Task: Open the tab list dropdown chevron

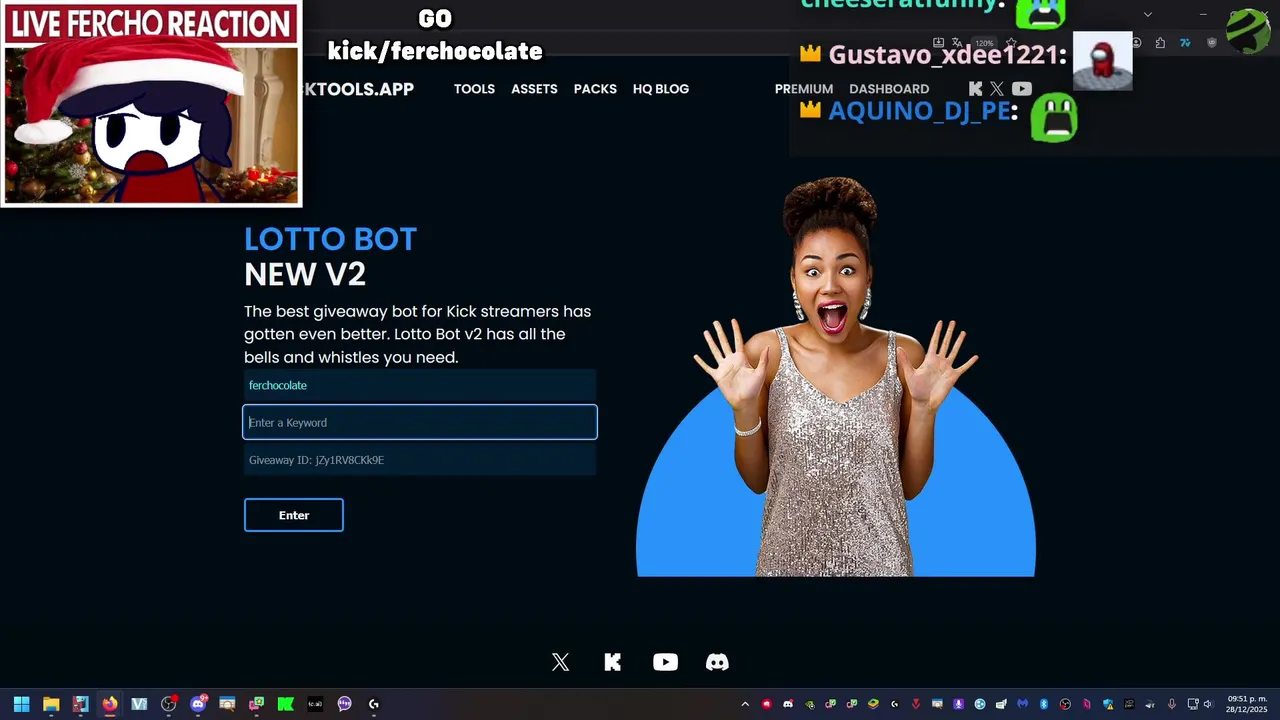Action: tap(1148, 14)
